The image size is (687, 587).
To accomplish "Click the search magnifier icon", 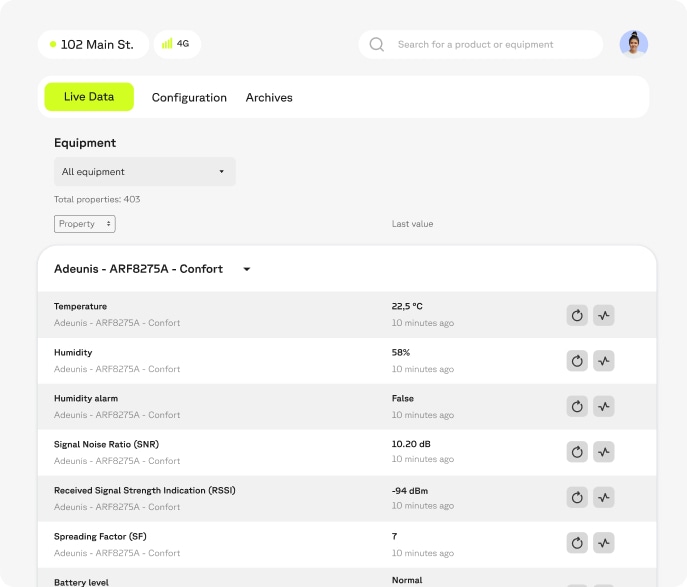I will (x=377, y=44).
